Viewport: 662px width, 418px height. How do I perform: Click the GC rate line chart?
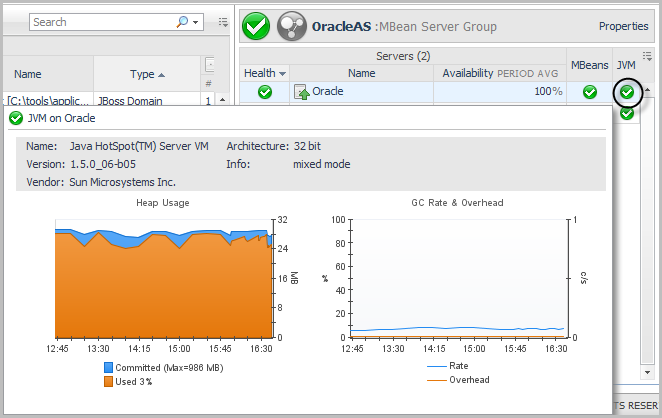pyautogui.click(x=458, y=279)
